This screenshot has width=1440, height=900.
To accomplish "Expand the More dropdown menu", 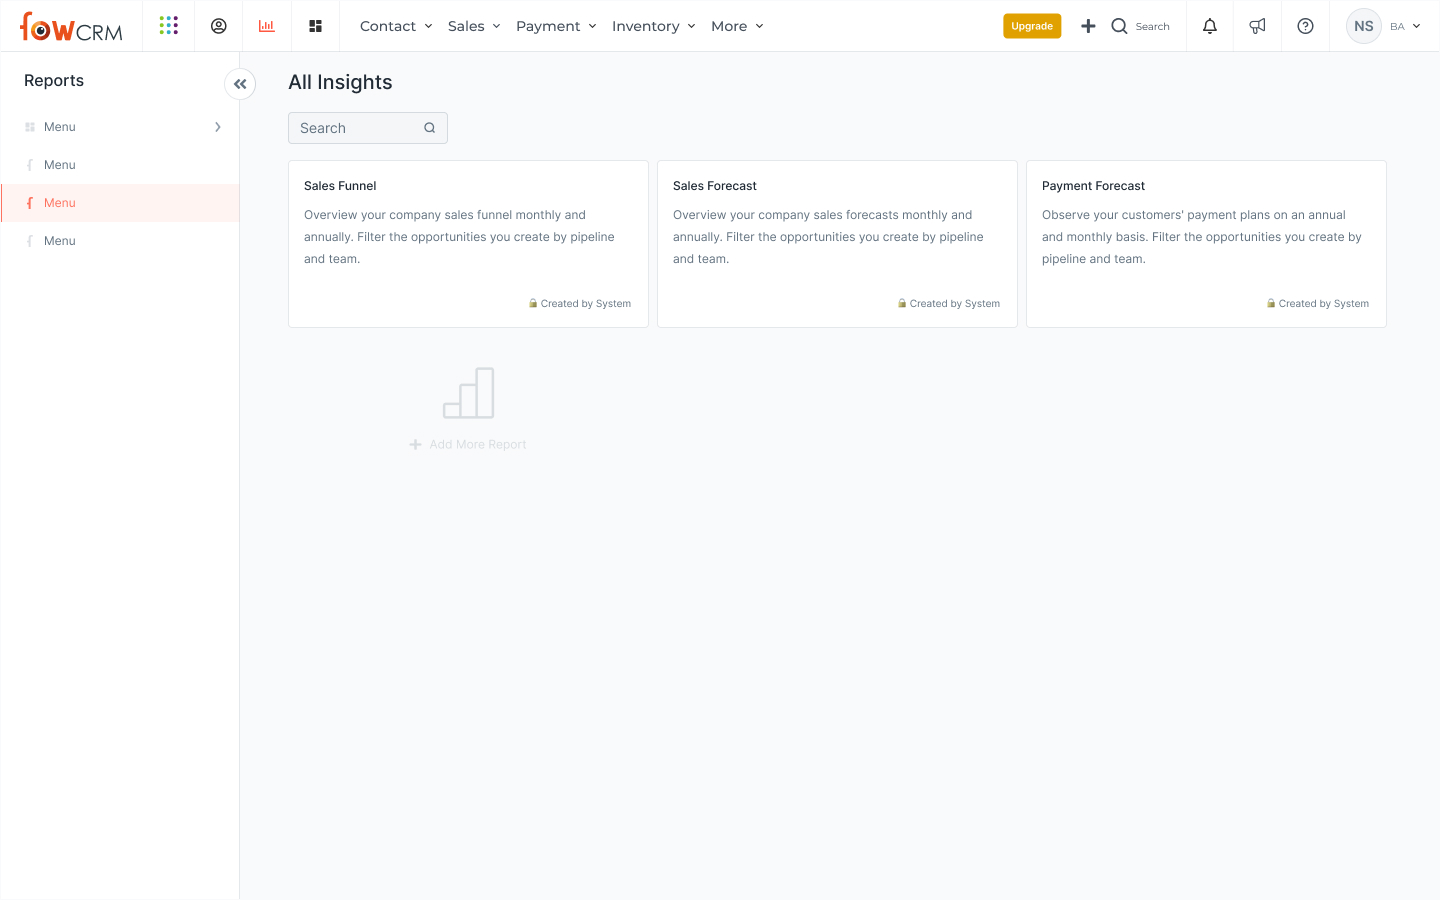I will pyautogui.click(x=737, y=26).
